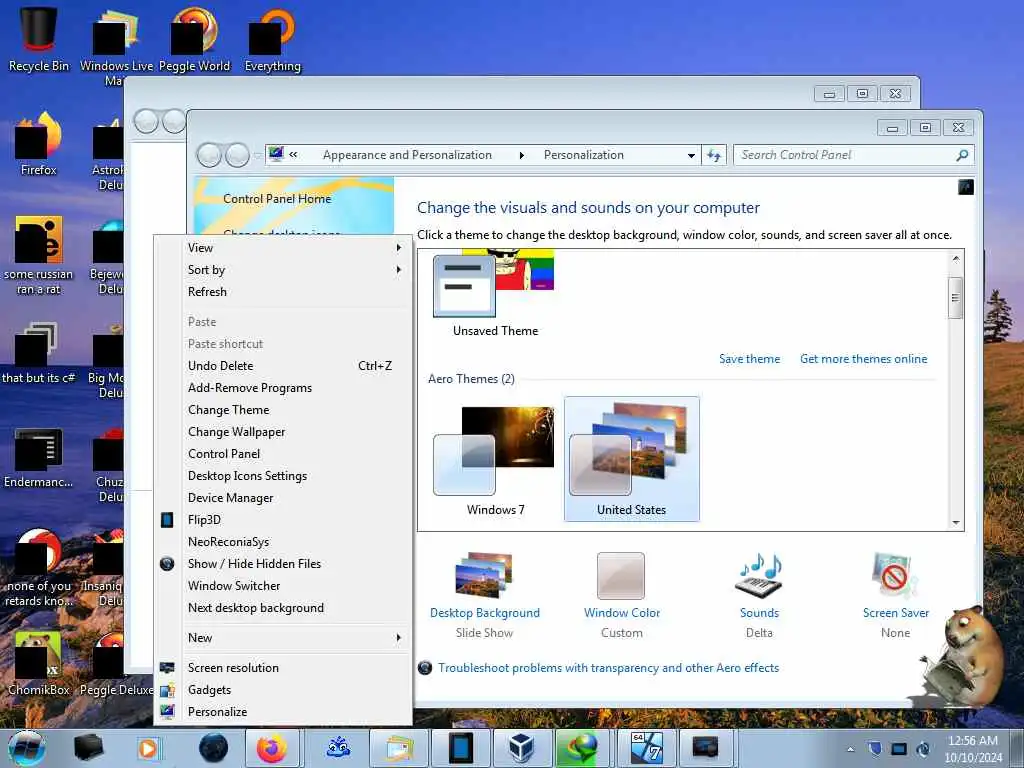Open Internet Download Manager taskbar icon
Viewport: 1024px width, 768px height.
tap(582, 748)
